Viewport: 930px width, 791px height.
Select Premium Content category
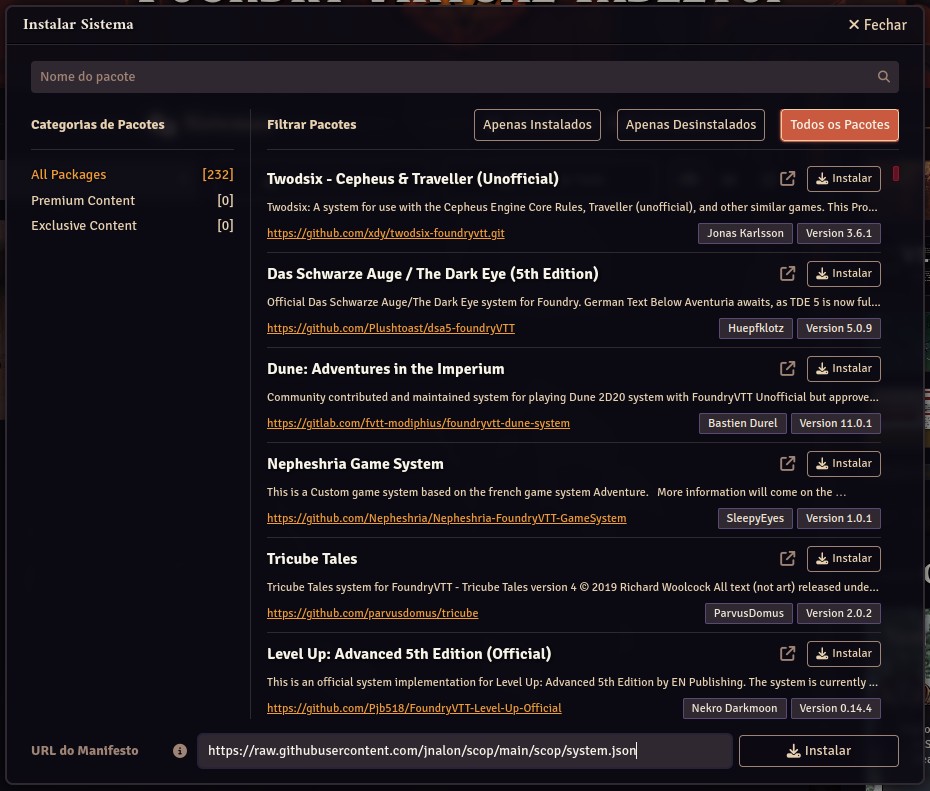[x=83, y=200]
